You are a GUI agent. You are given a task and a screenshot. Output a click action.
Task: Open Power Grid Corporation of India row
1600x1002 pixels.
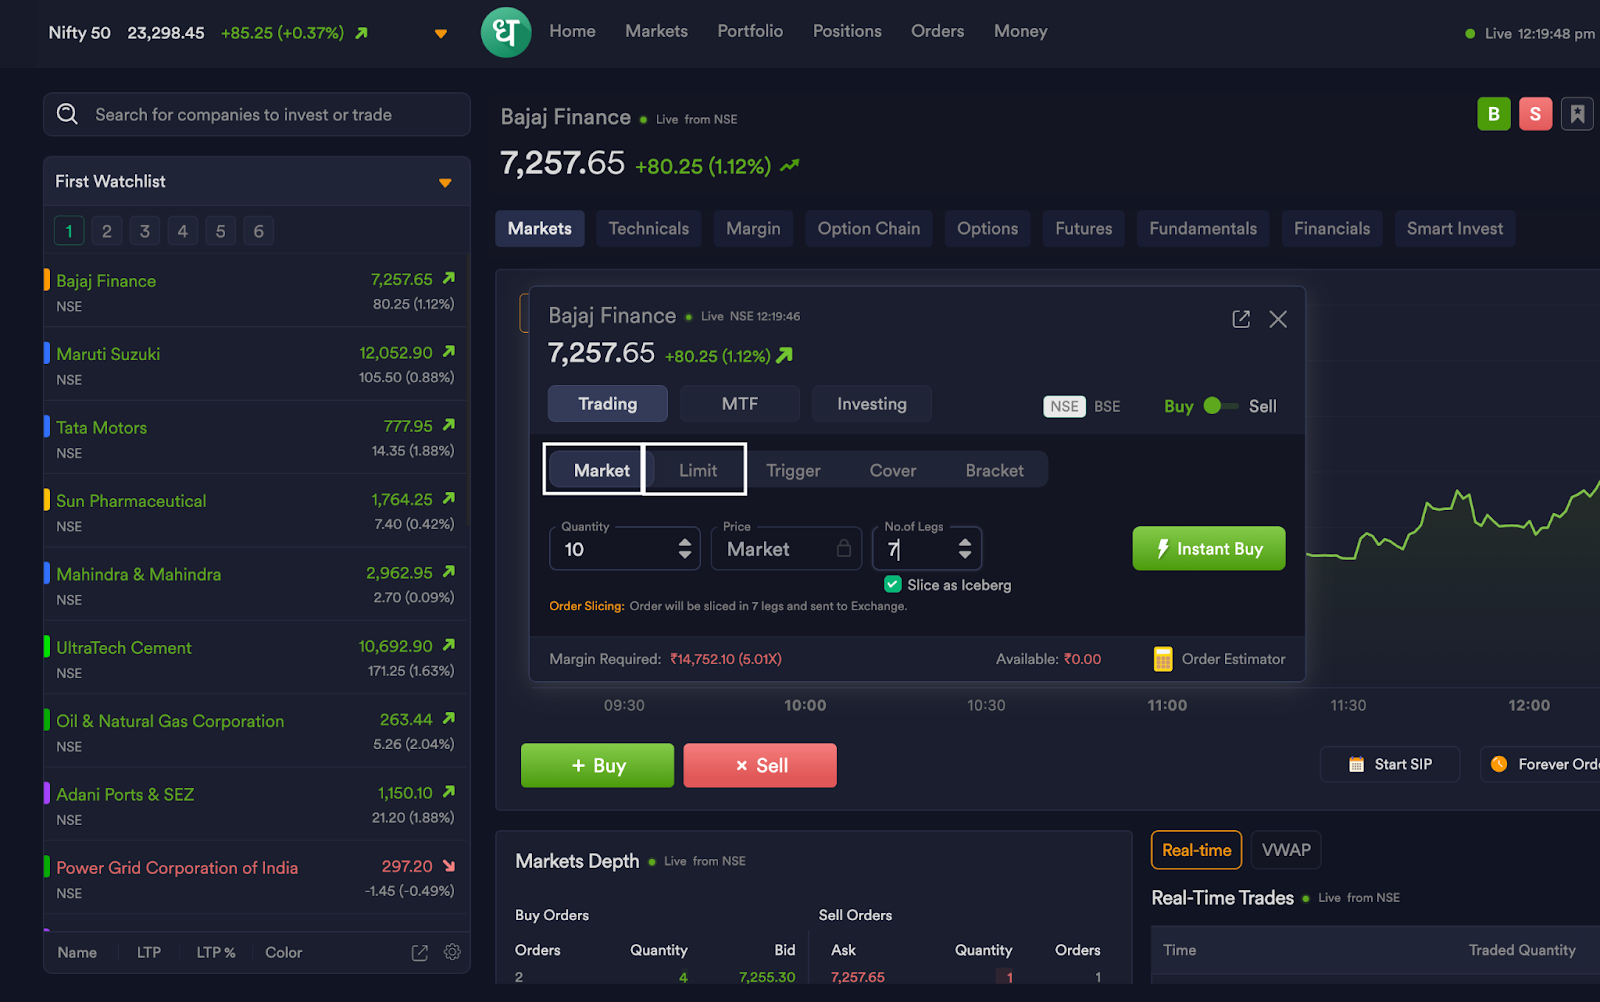pyautogui.click(x=256, y=878)
